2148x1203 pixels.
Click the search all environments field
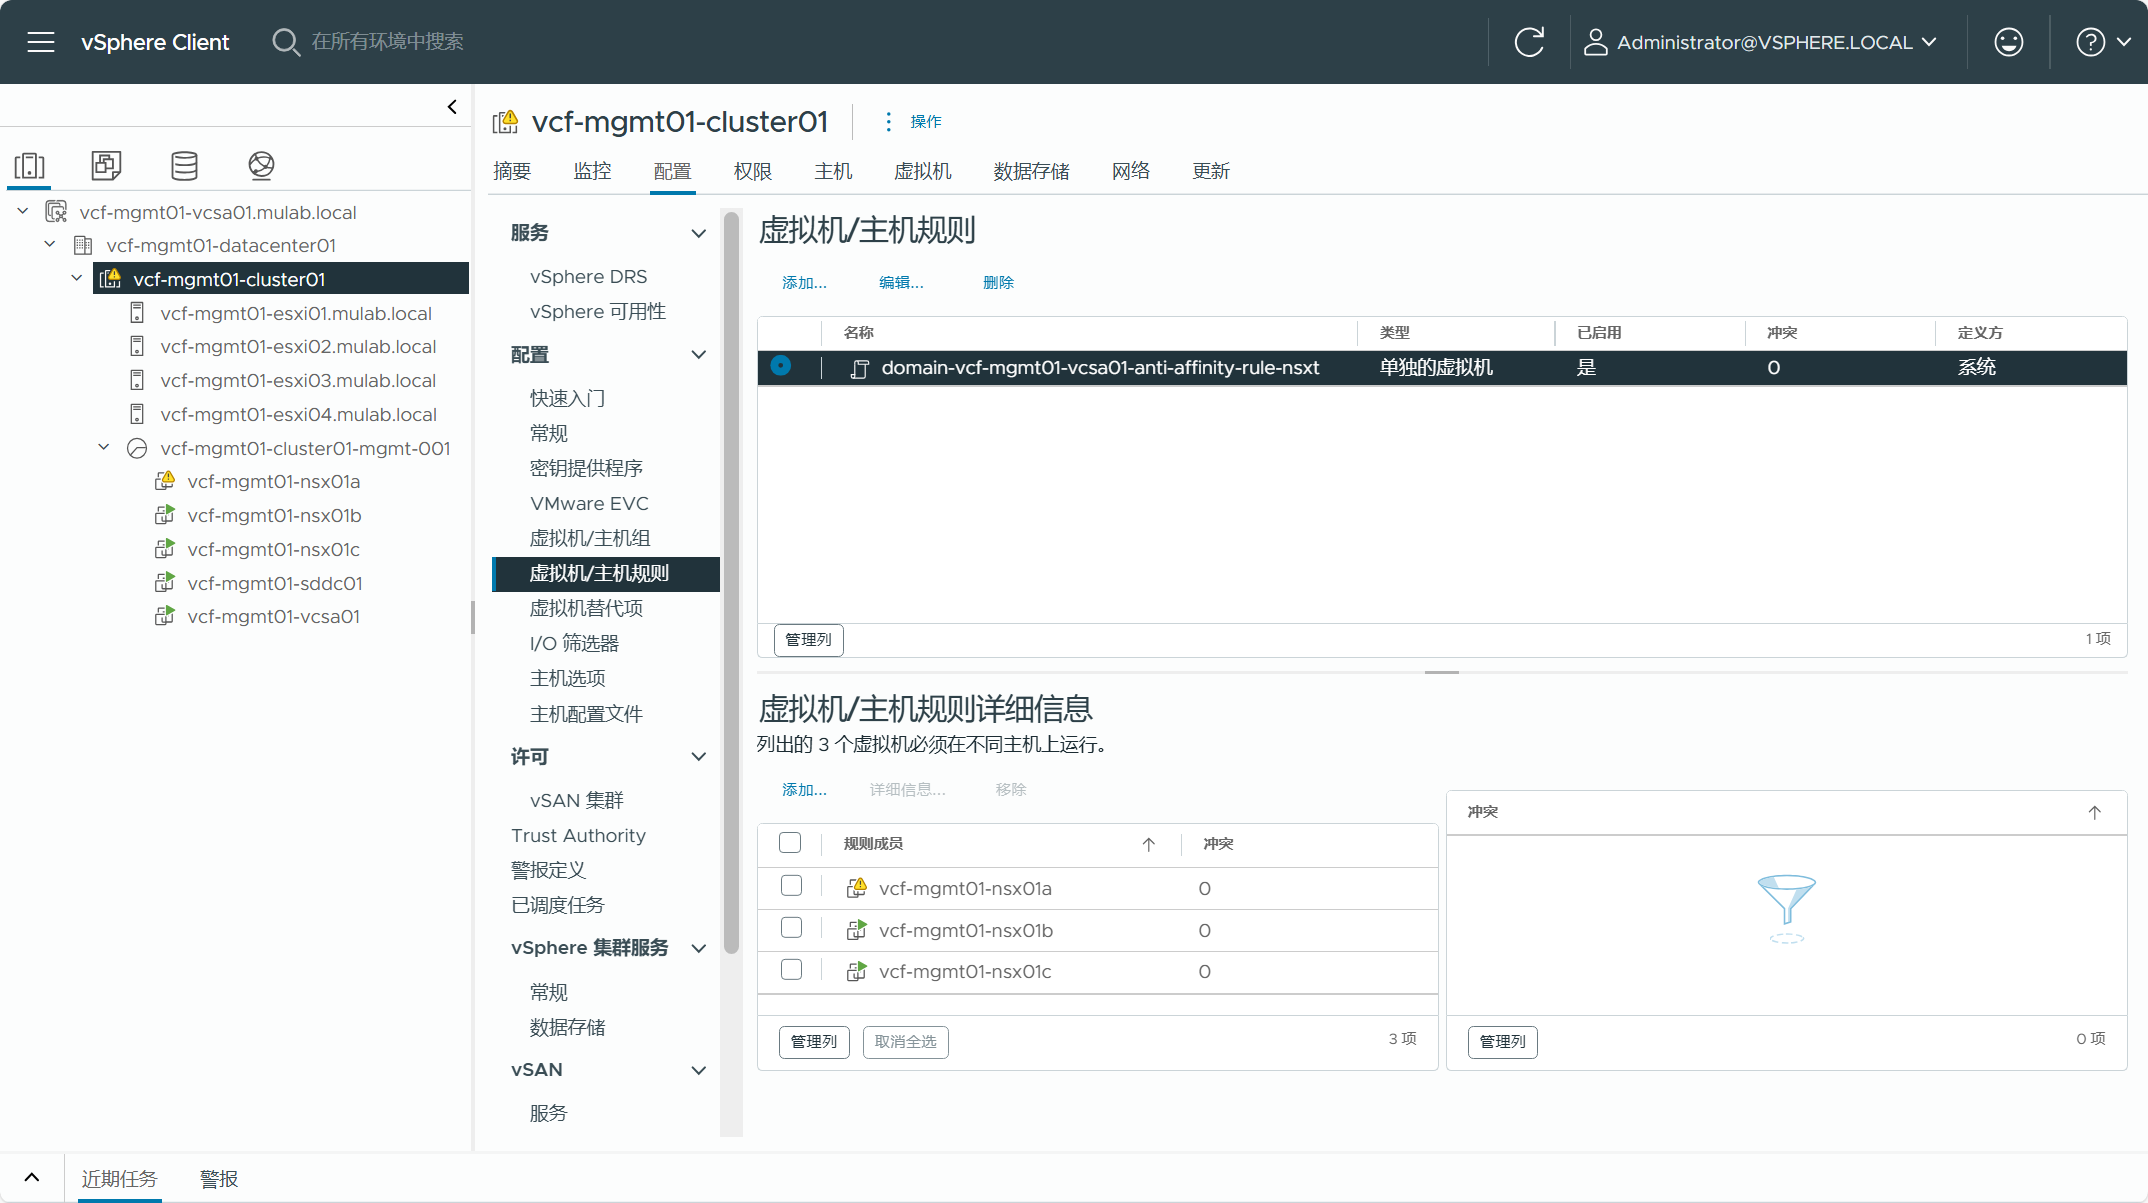click(388, 42)
